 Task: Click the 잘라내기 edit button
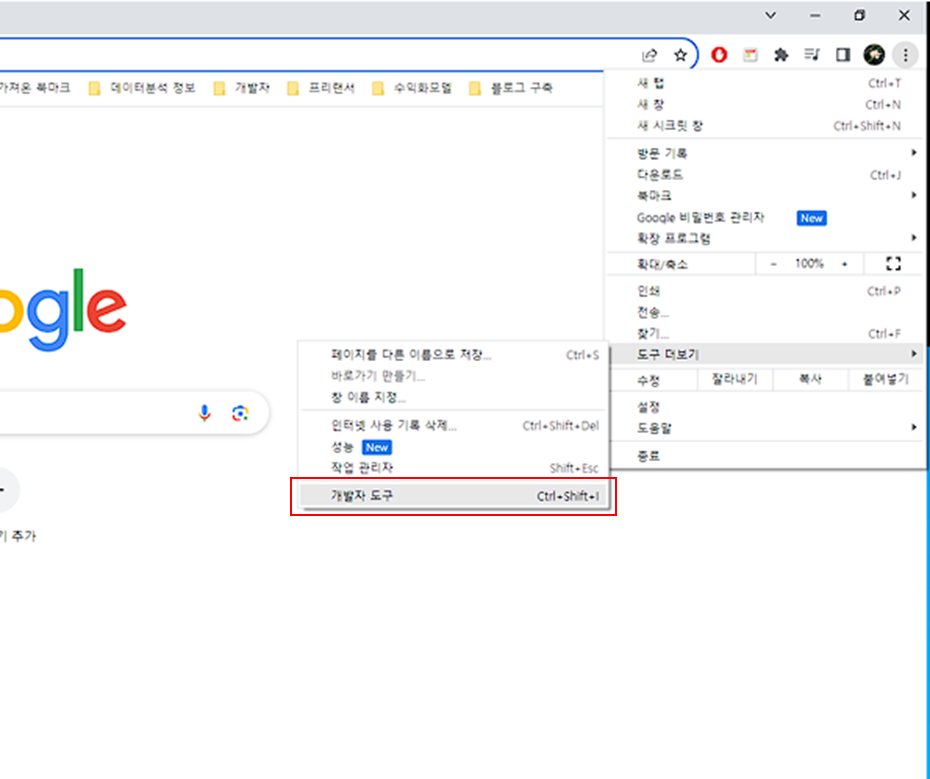[x=735, y=379]
